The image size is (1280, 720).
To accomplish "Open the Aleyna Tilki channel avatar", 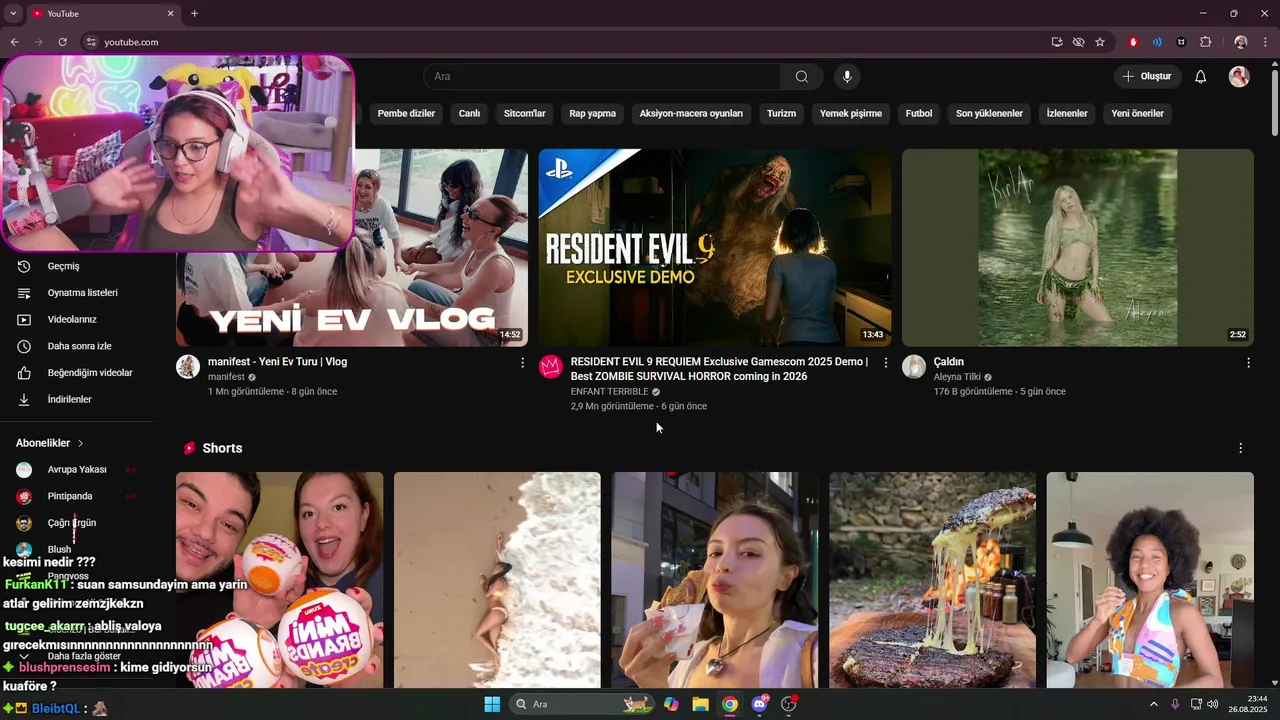I will 914,366.
